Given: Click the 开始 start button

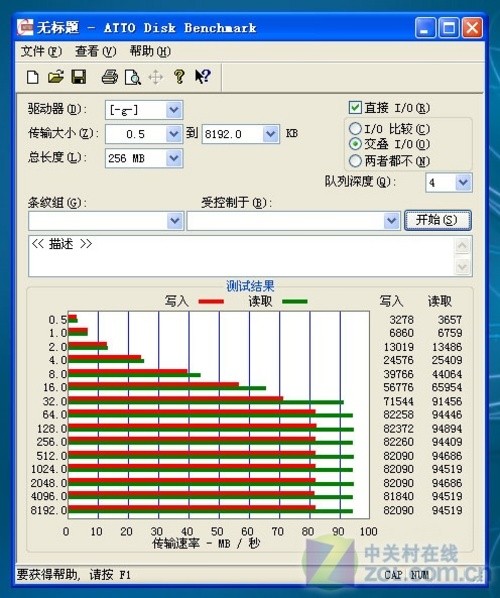Looking at the screenshot, I should [438, 220].
